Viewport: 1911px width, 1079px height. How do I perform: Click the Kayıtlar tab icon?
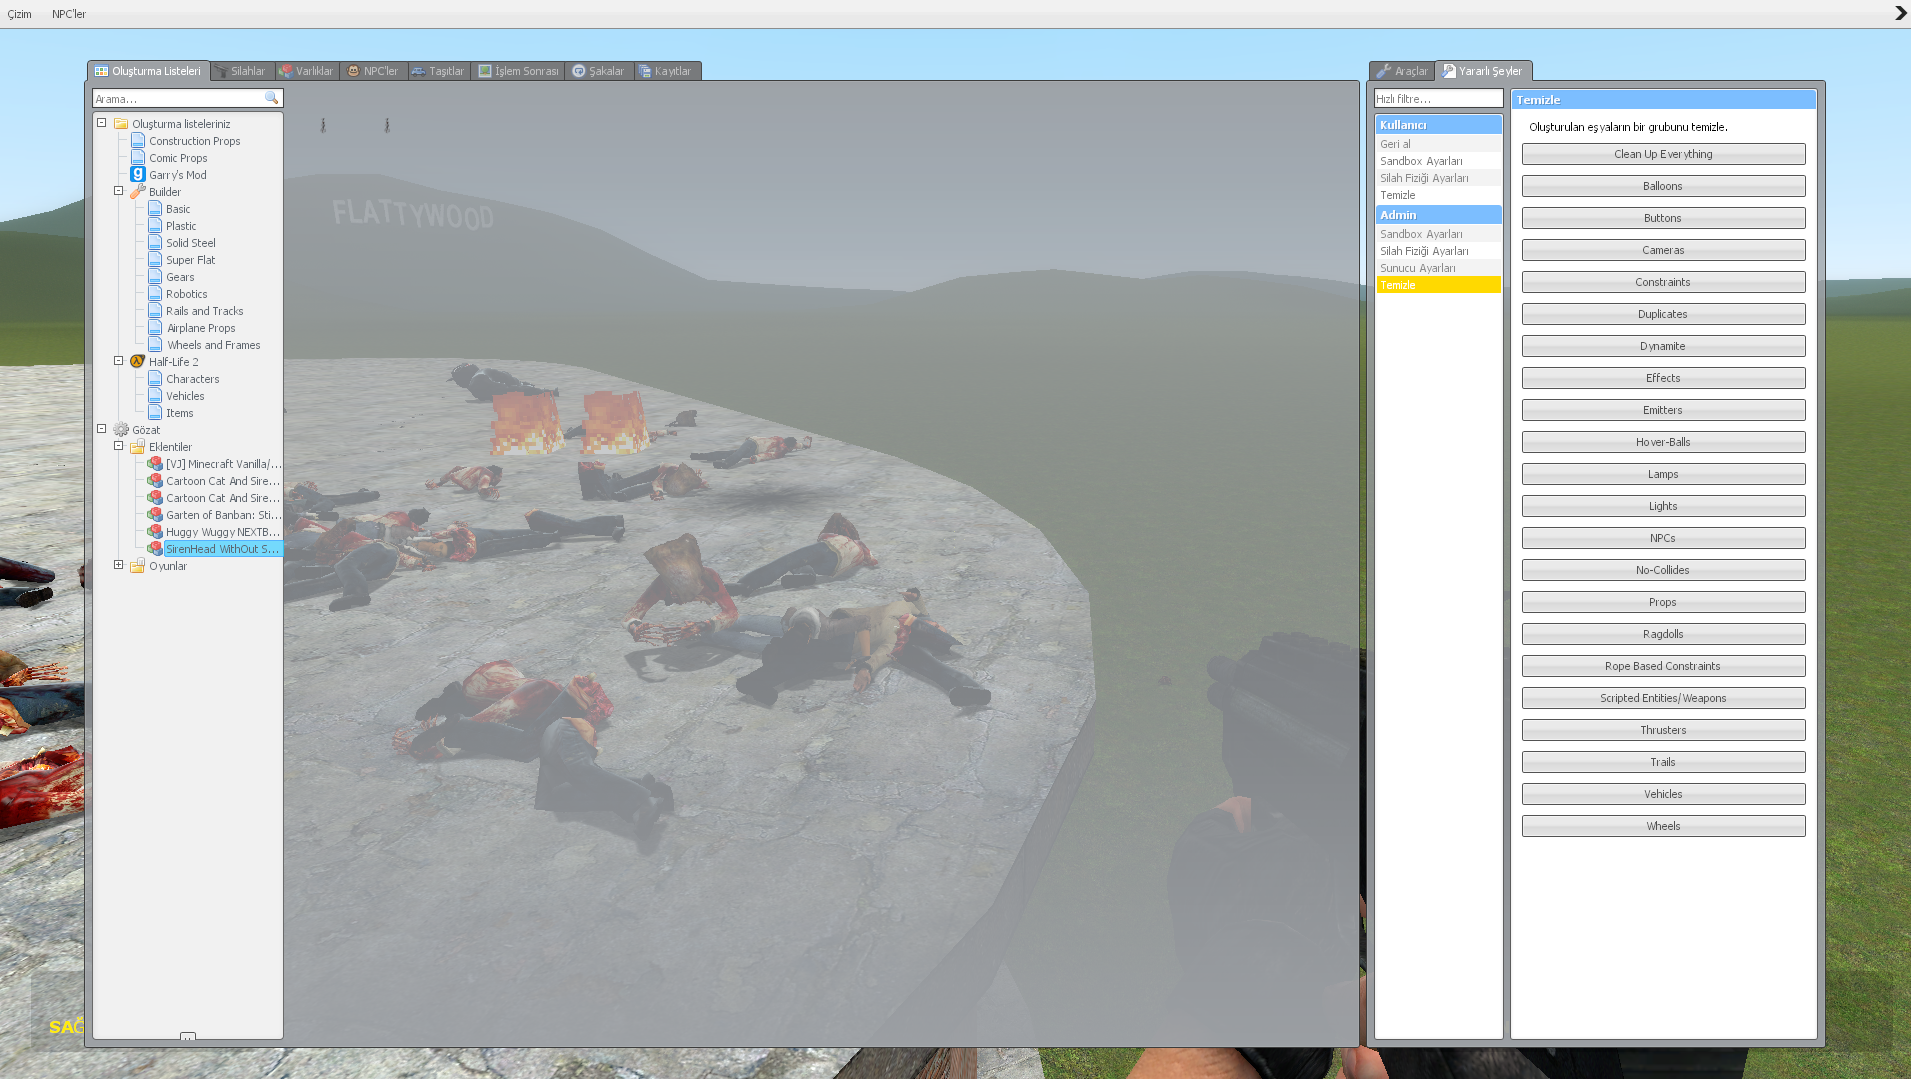pos(645,71)
